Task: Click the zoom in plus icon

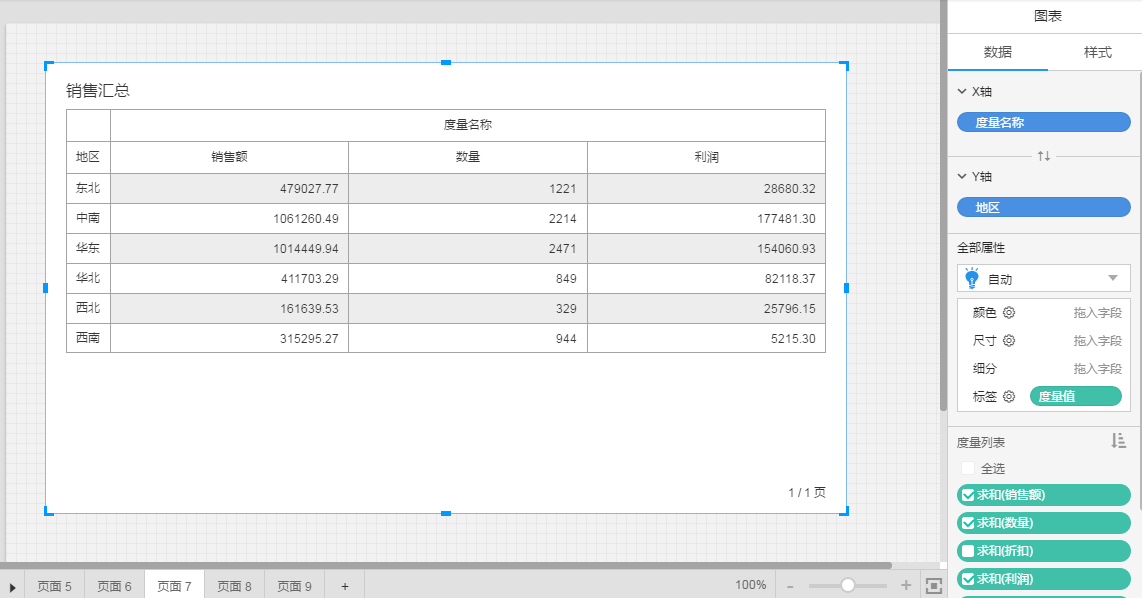Action: click(x=906, y=585)
